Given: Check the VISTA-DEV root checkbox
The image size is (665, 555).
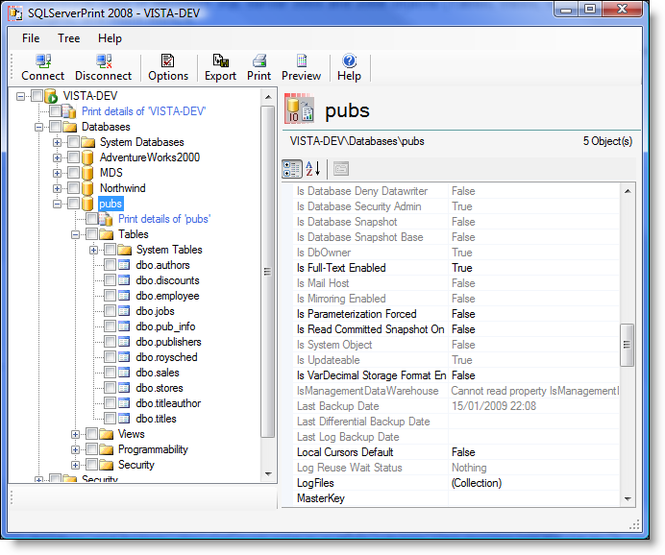Looking at the screenshot, I should (x=37, y=96).
